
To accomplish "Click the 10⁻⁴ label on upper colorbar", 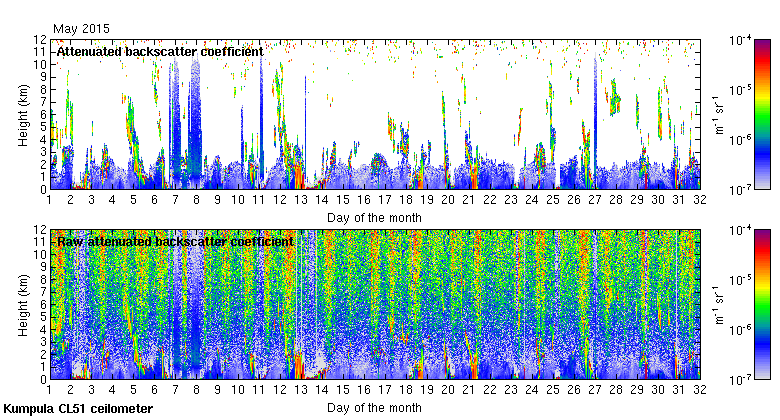I will coord(740,40).
